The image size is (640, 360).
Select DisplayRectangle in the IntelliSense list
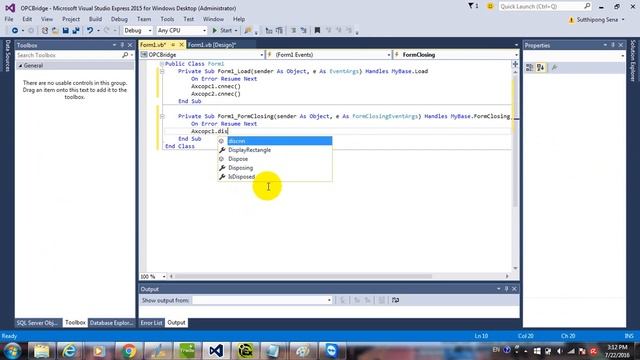click(275, 150)
